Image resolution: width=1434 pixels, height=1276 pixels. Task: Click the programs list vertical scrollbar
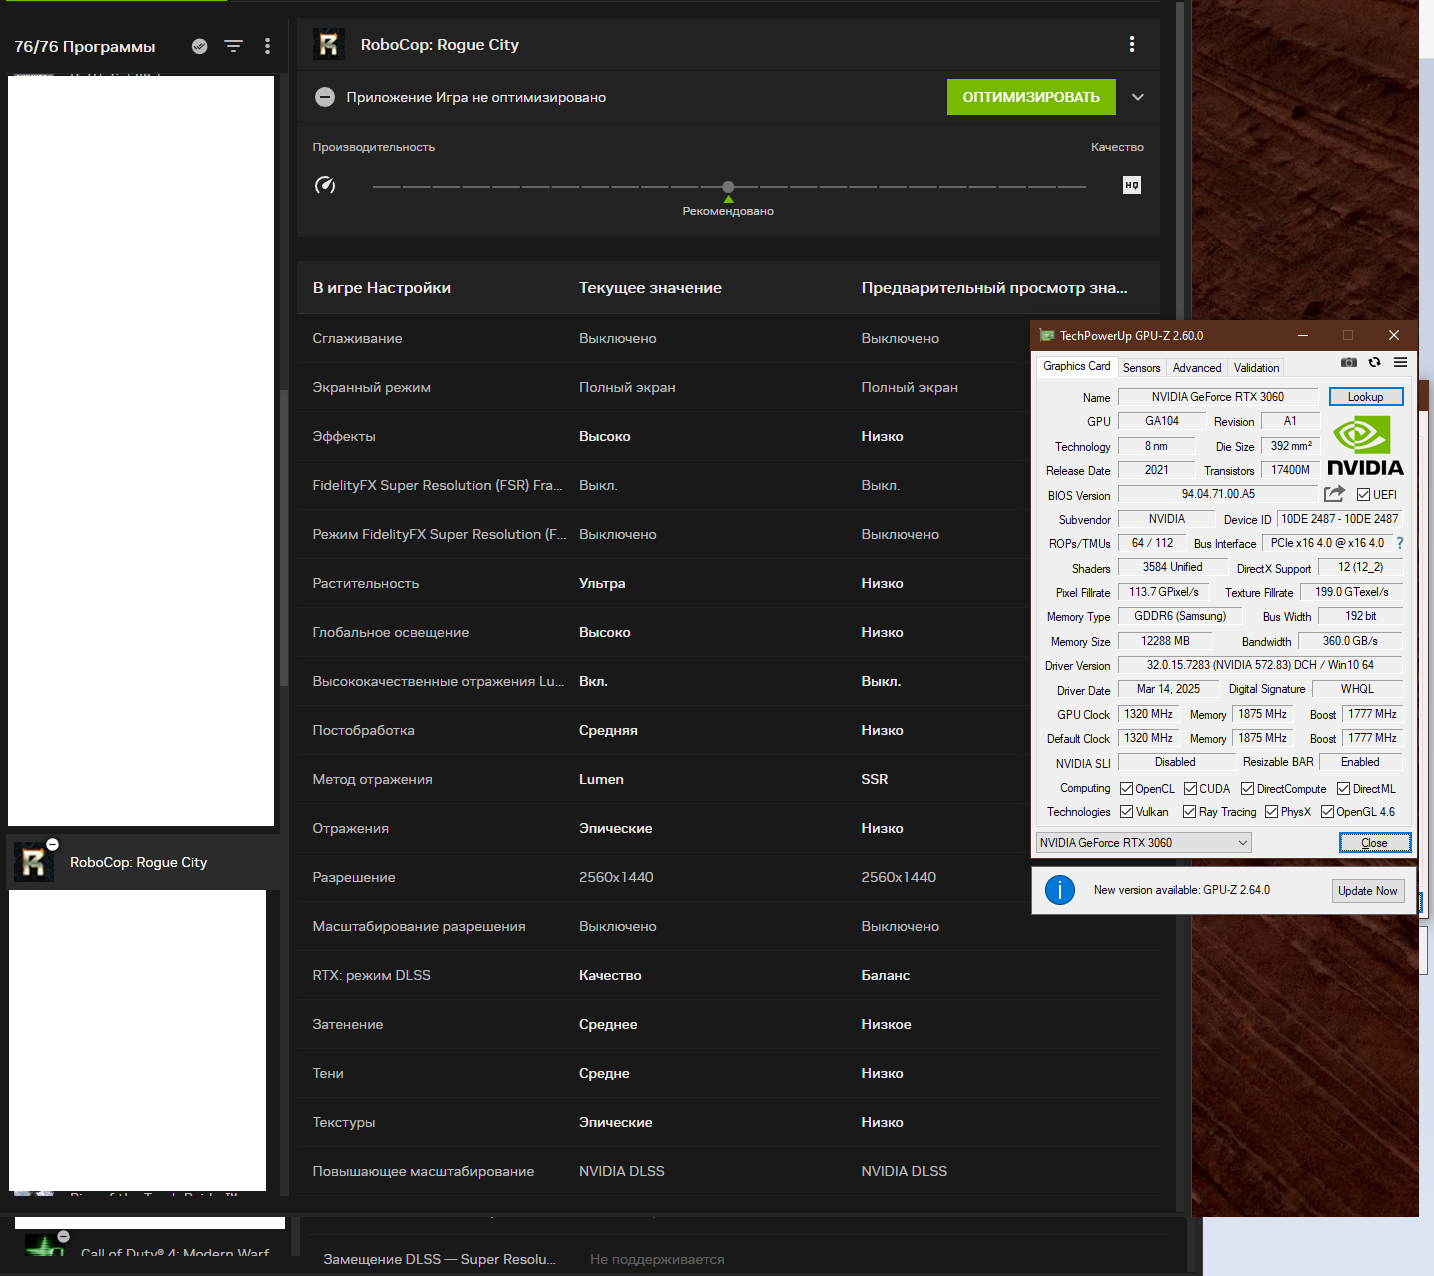[284, 540]
